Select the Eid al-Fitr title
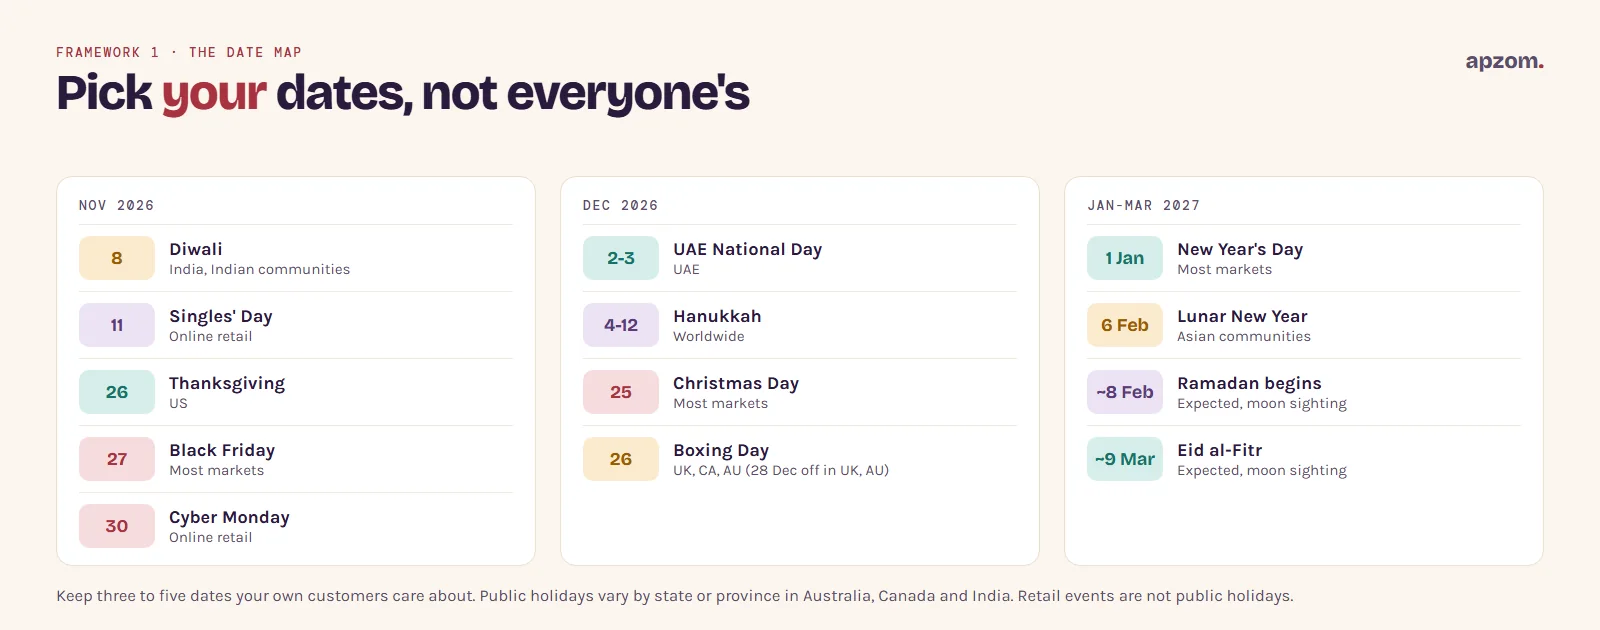The image size is (1600, 630). (1220, 450)
